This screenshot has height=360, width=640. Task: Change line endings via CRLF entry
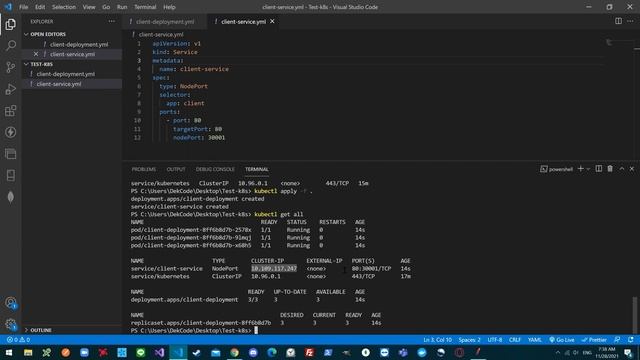515,340
